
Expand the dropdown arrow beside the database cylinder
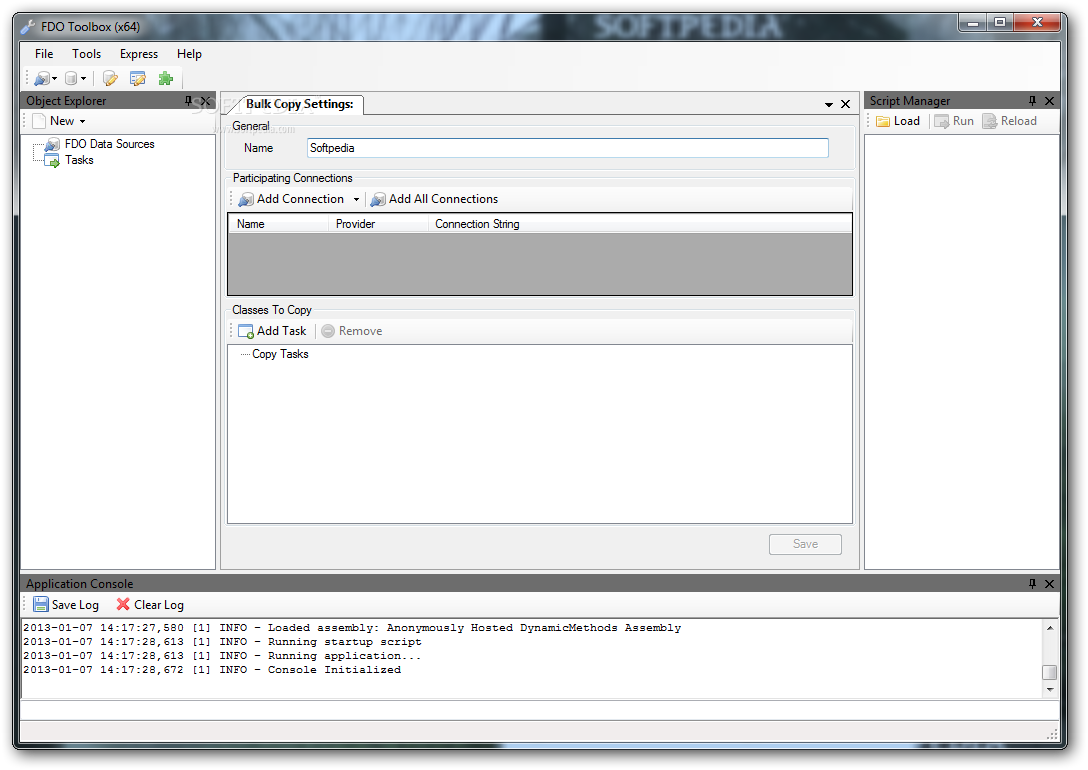click(83, 79)
